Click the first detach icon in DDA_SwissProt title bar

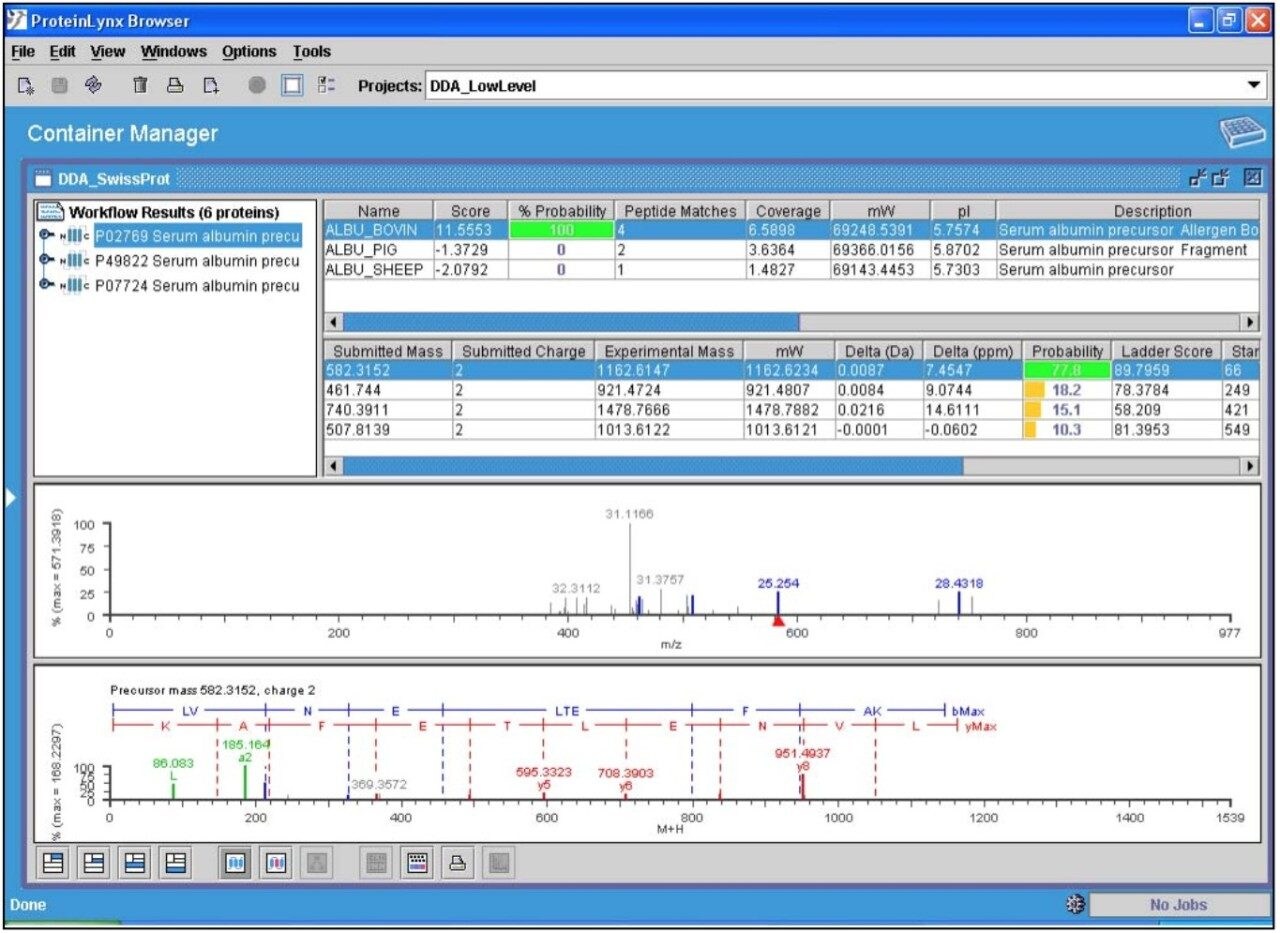pyautogui.click(x=1196, y=179)
